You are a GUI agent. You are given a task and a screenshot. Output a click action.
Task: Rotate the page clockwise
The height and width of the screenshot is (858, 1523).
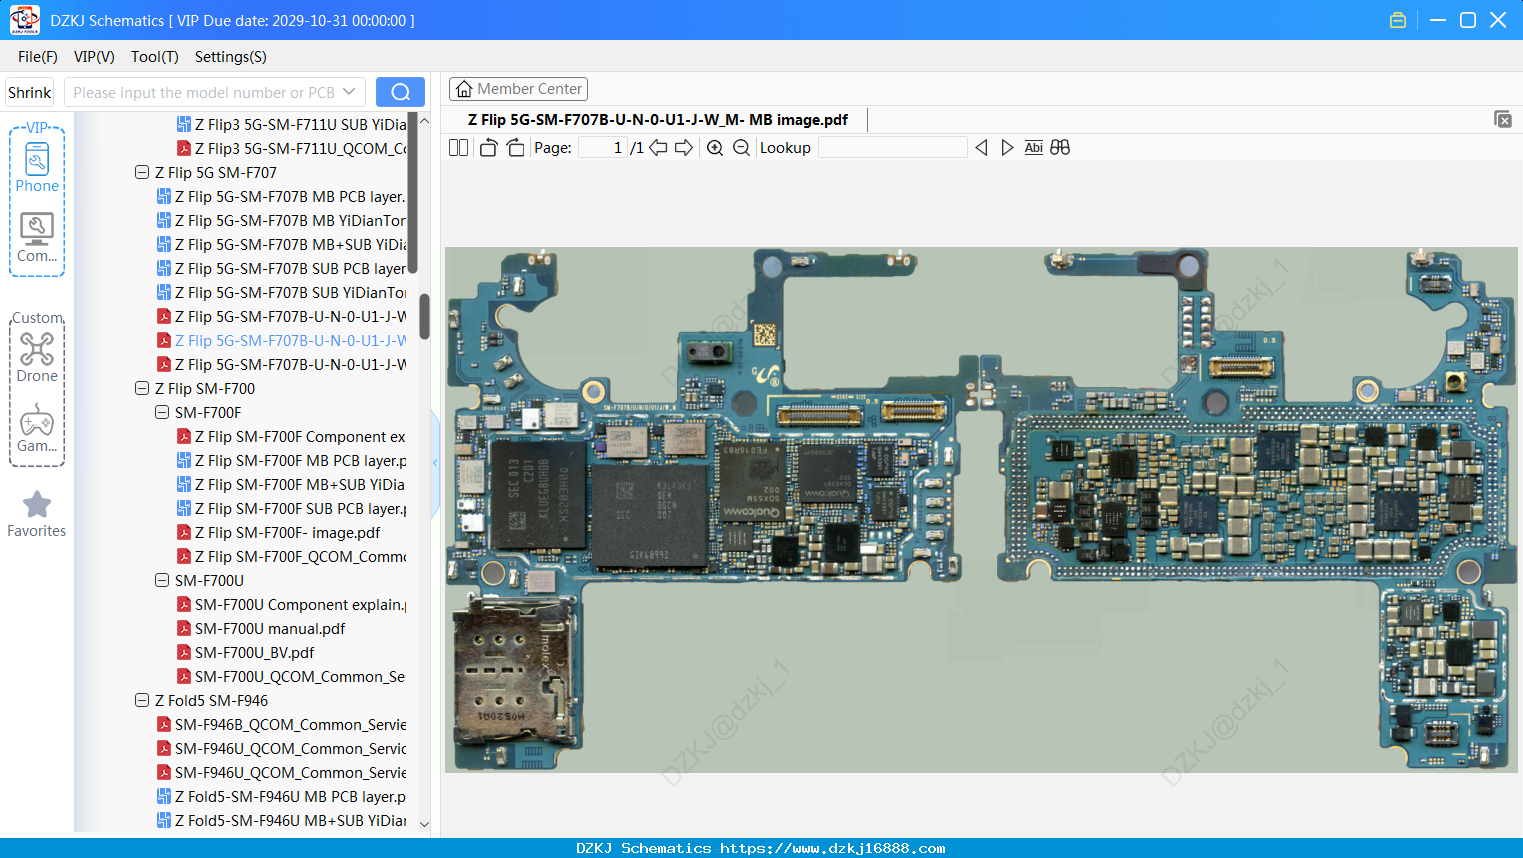pyautogui.click(x=515, y=148)
